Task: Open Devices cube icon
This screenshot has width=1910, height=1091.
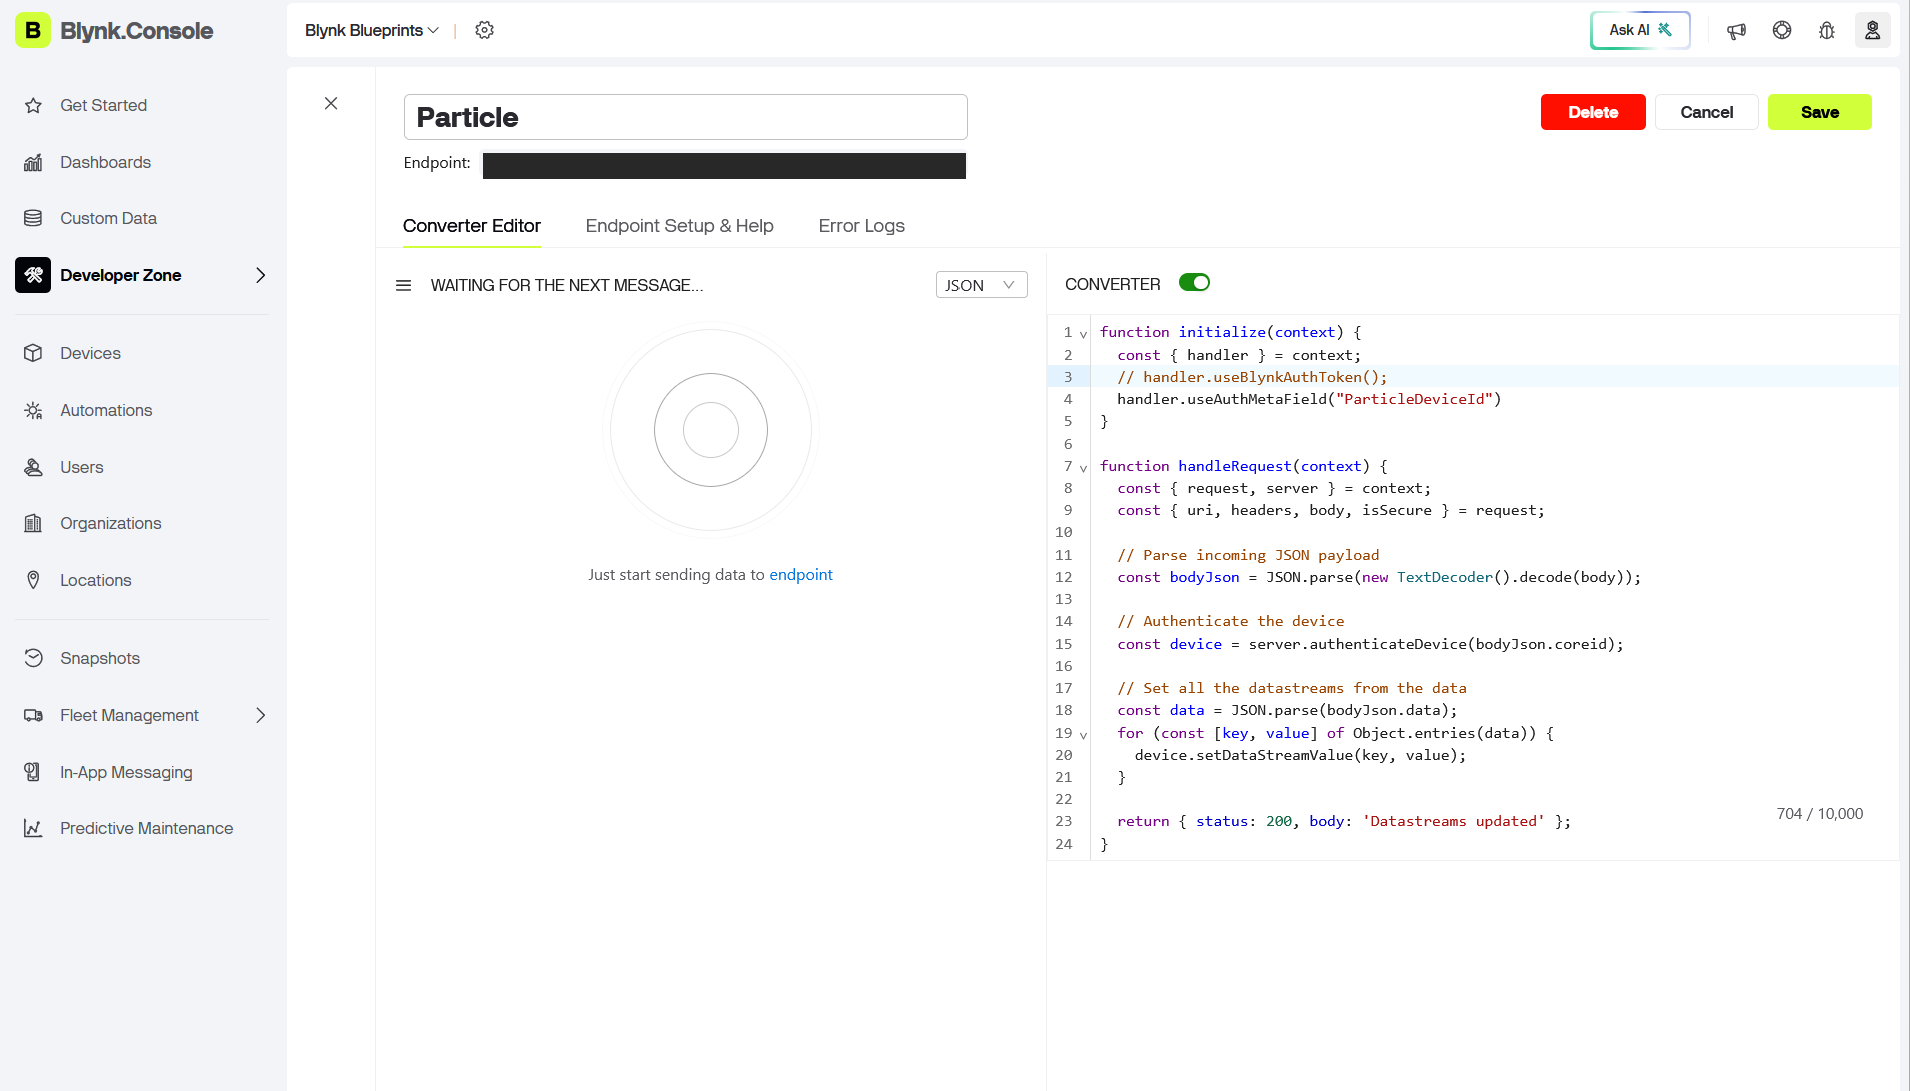Action: pos(33,353)
